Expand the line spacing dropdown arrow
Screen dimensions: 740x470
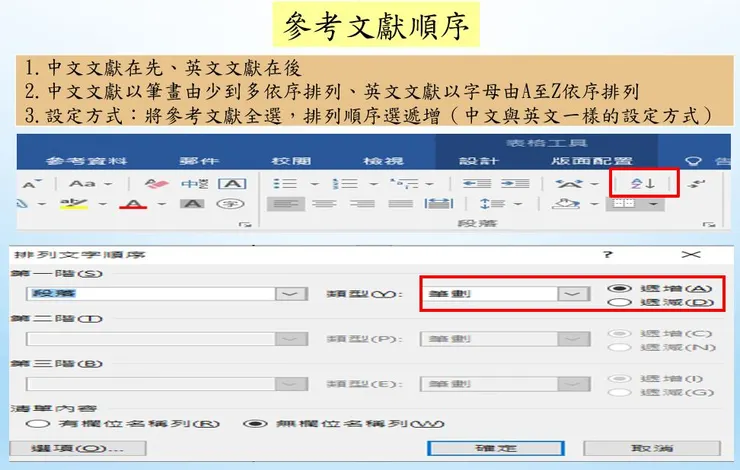click(518, 204)
